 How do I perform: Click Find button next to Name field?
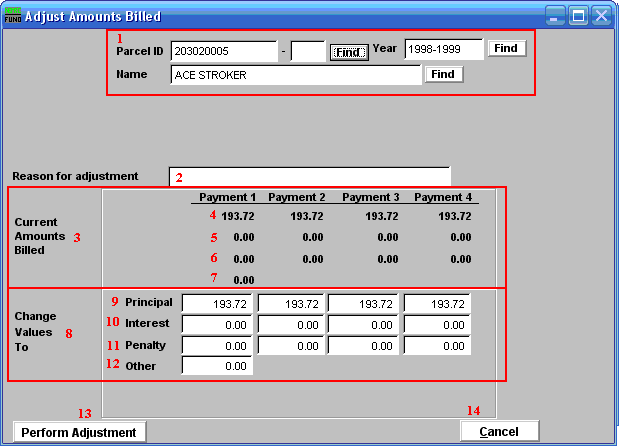(x=443, y=74)
